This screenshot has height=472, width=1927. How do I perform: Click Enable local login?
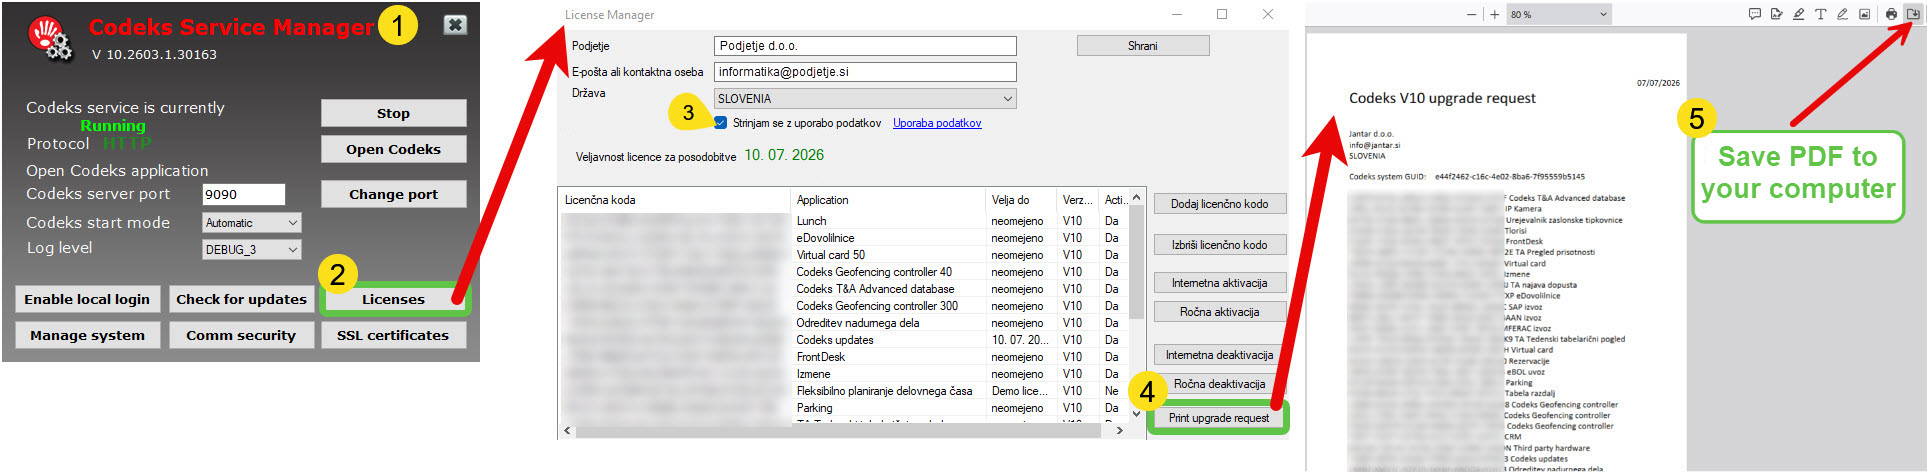tap(87, 299)
